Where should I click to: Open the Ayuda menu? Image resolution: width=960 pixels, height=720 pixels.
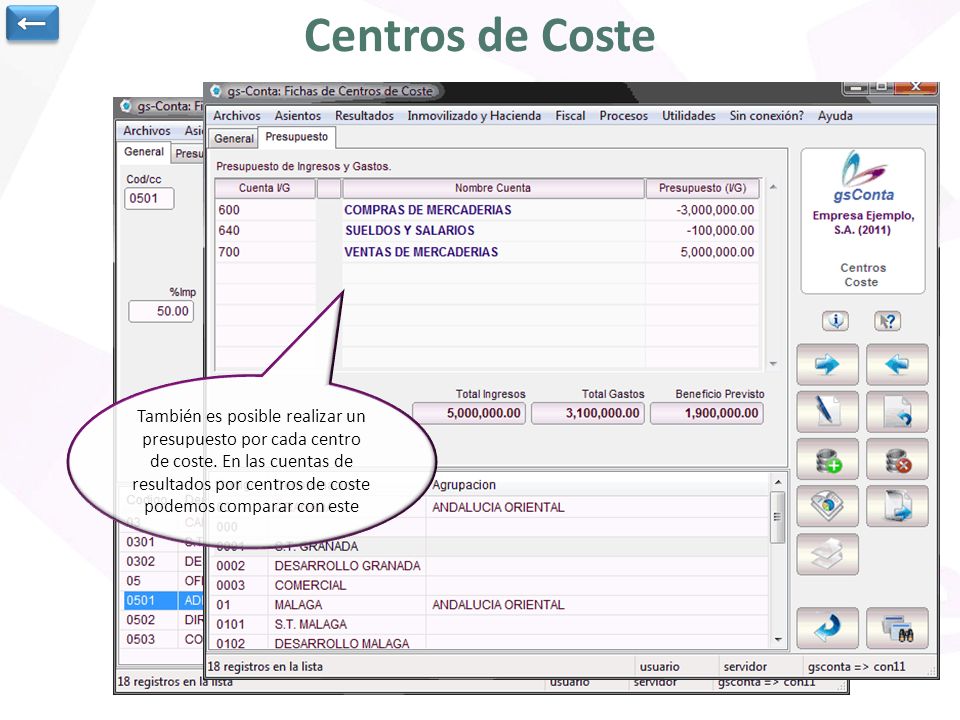point(835,116)
